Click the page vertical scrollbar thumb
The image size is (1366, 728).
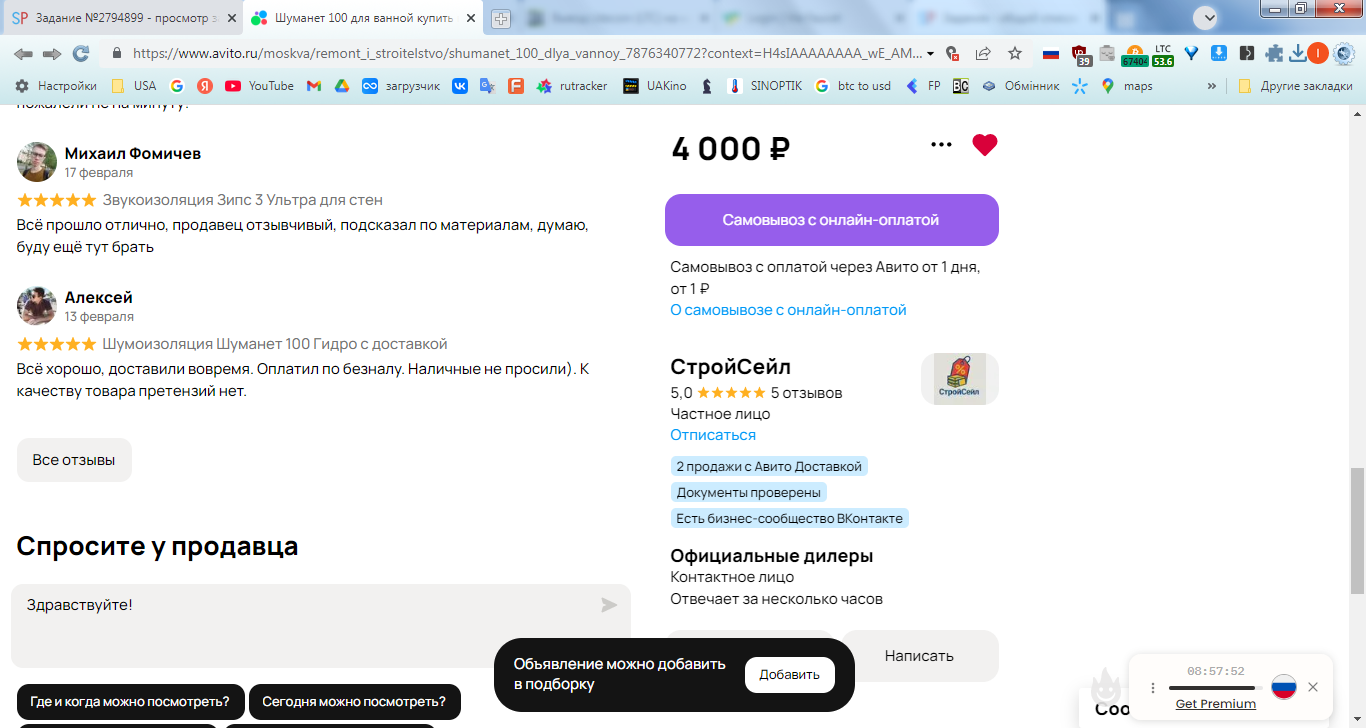tap(1357, 530)
